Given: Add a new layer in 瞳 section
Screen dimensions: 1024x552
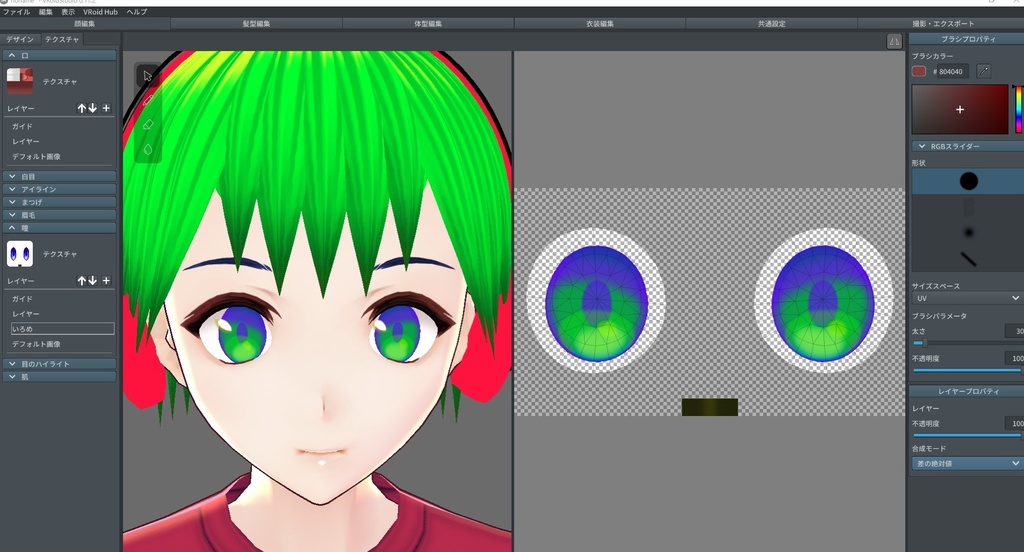Looking at the screenshot, I should [x=106, y=281].
